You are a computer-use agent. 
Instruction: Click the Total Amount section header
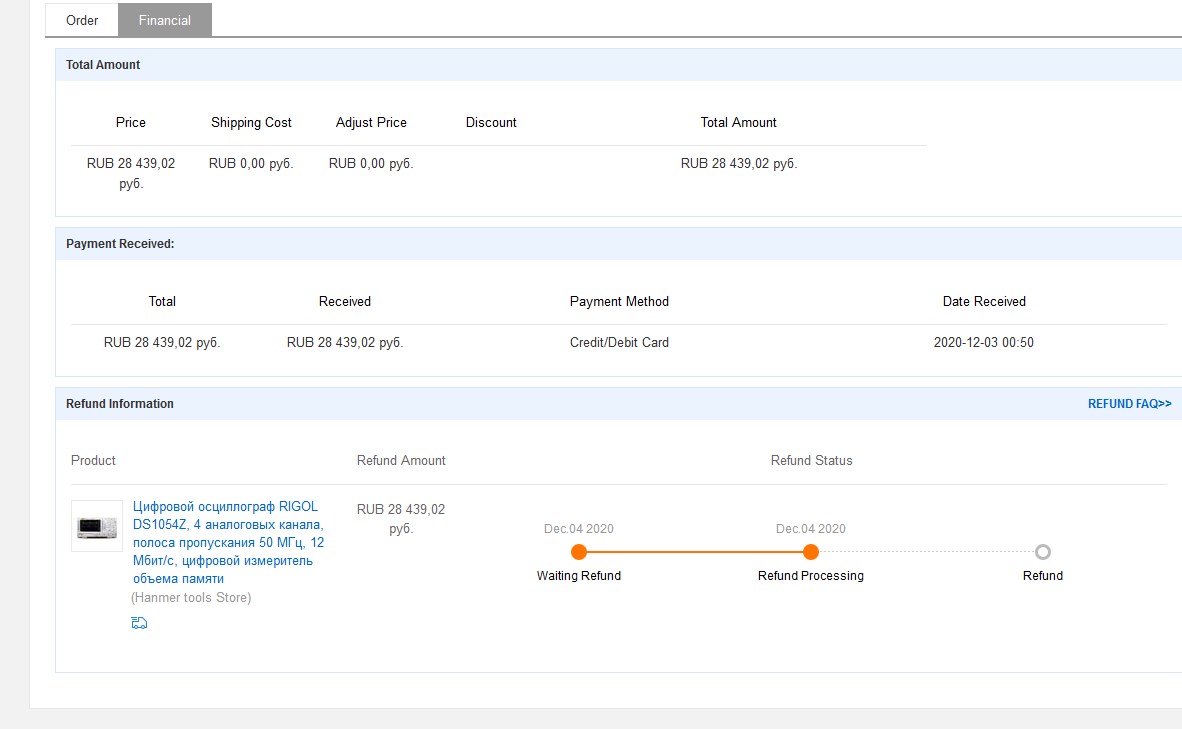103,65
